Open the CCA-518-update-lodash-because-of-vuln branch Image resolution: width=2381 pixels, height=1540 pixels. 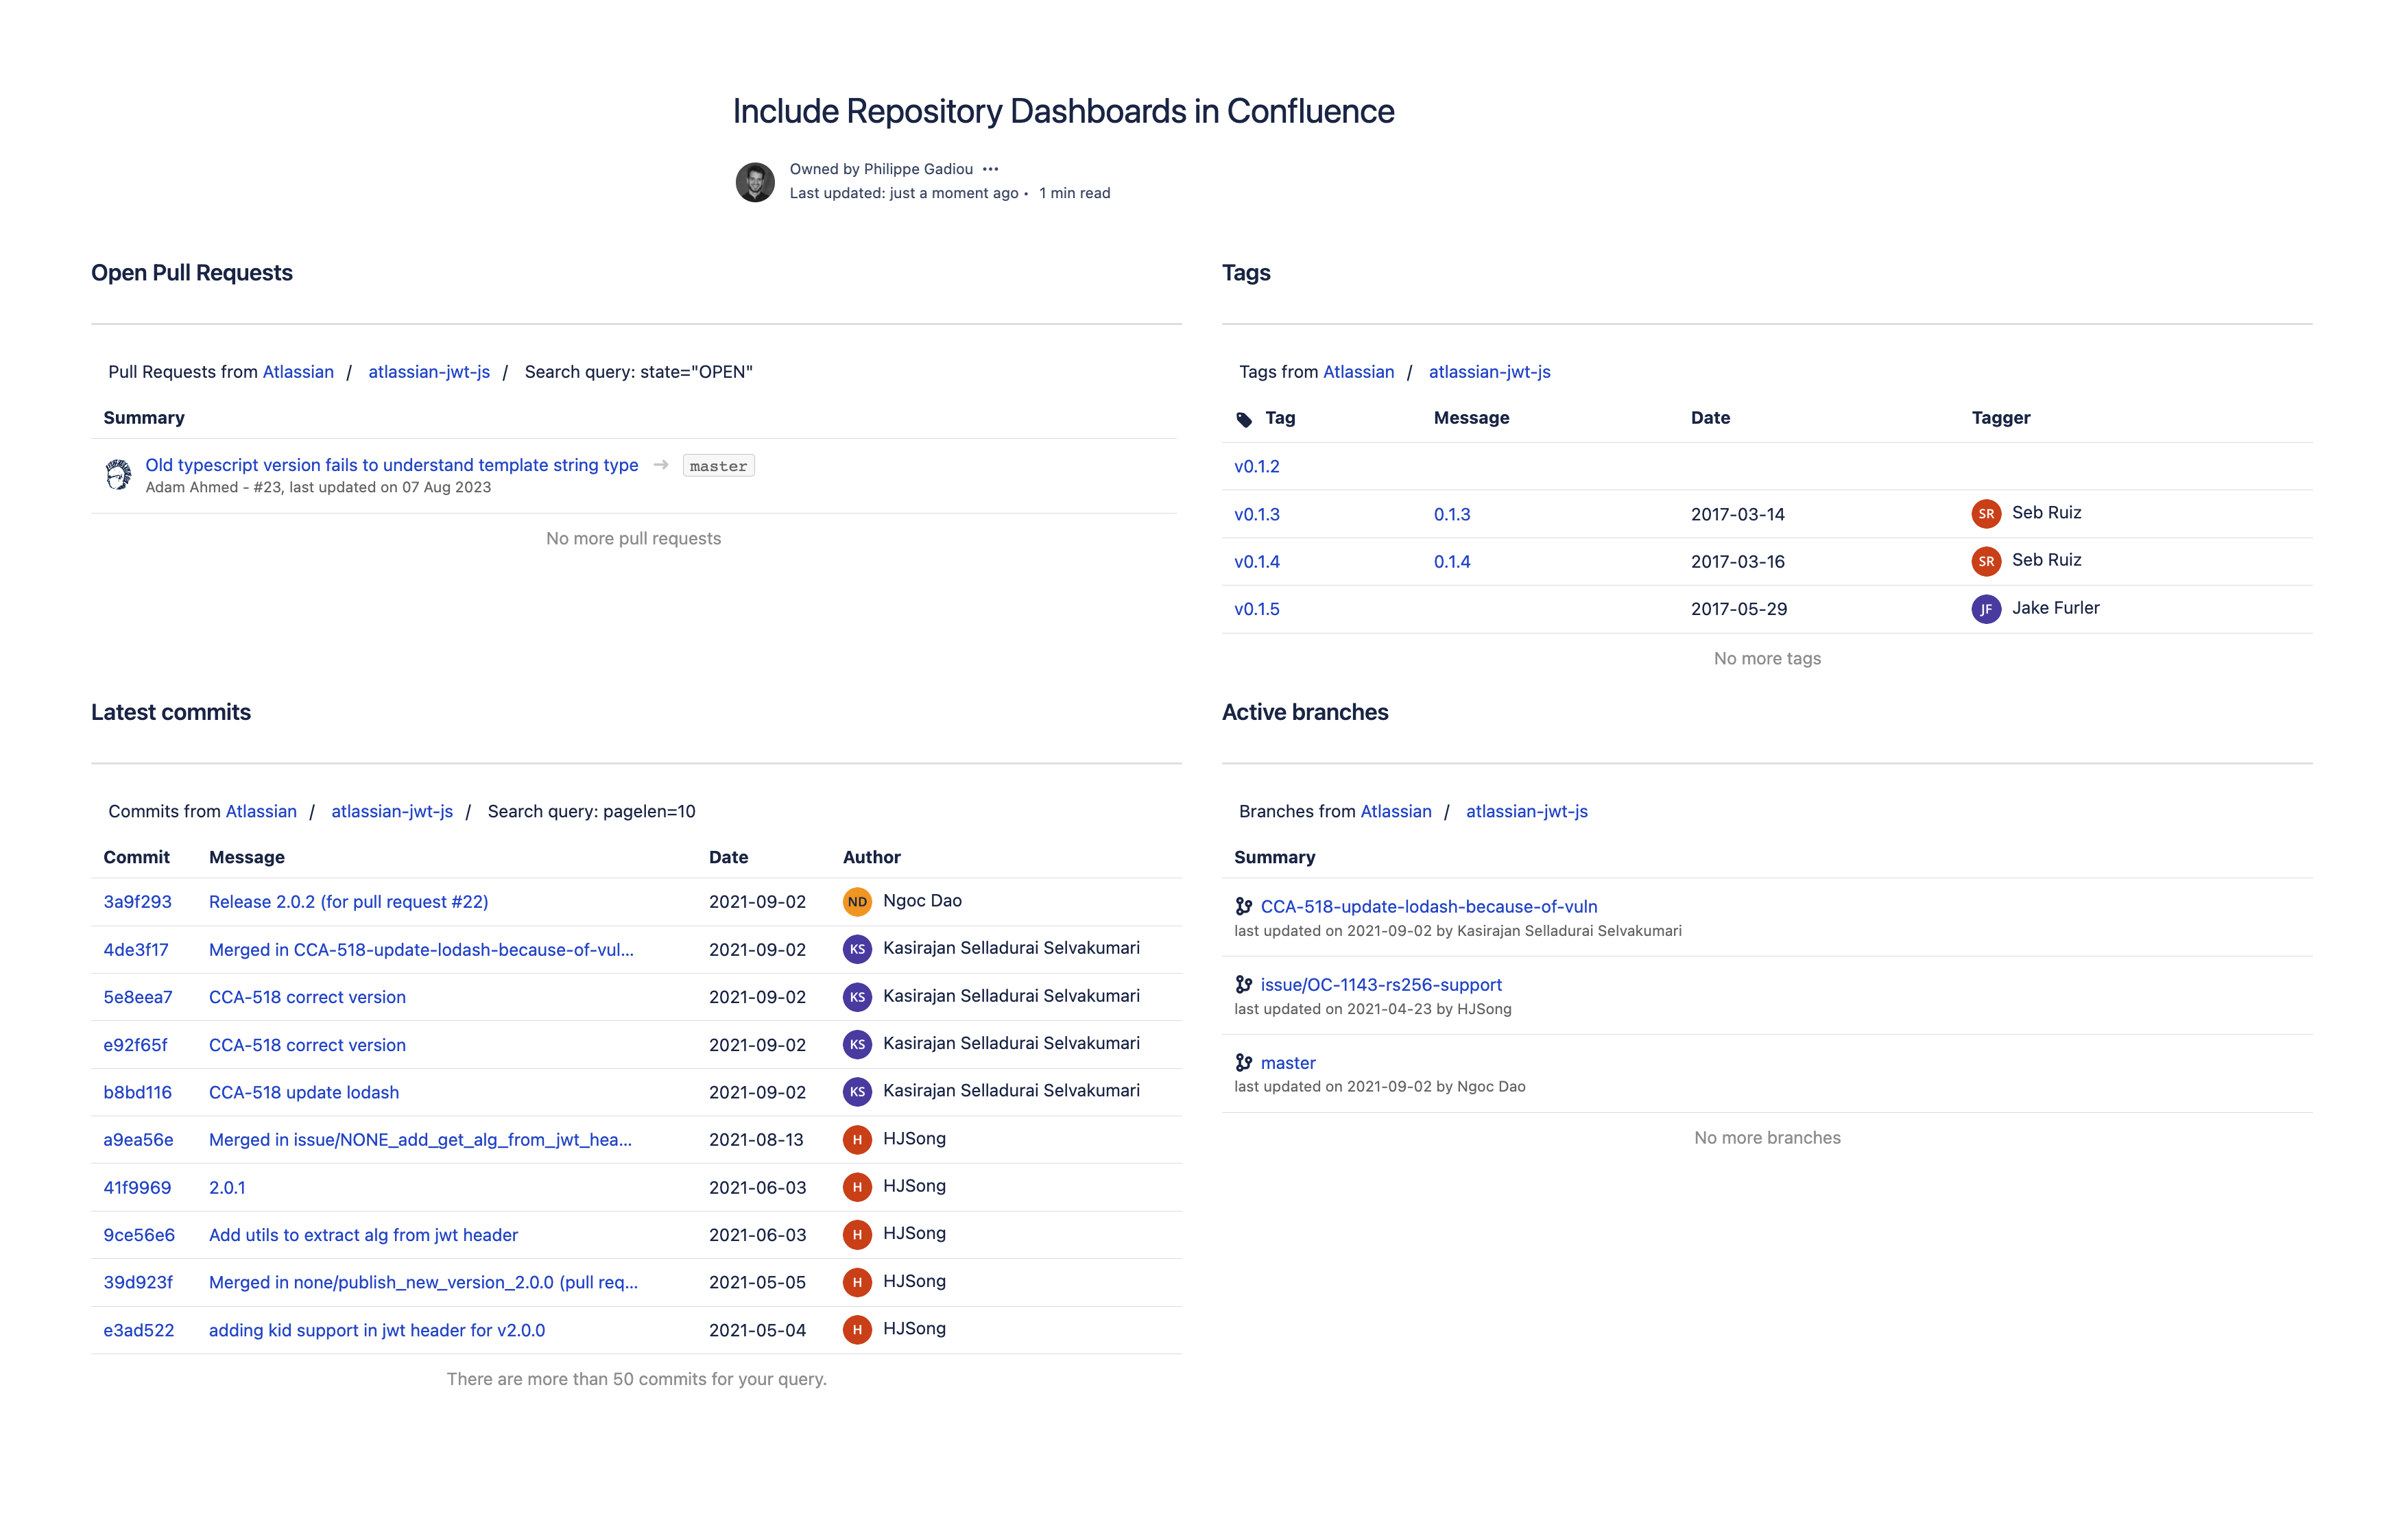(1429, 906)
